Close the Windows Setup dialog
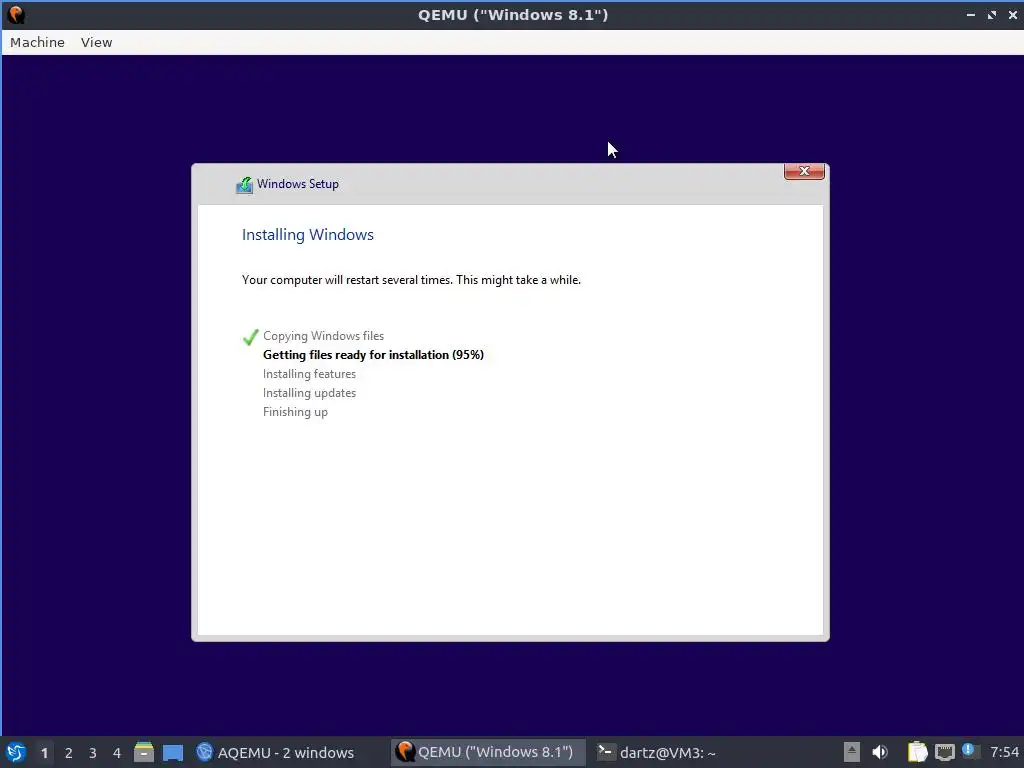Screen dimensions: 1024x768 pos(804,171)
